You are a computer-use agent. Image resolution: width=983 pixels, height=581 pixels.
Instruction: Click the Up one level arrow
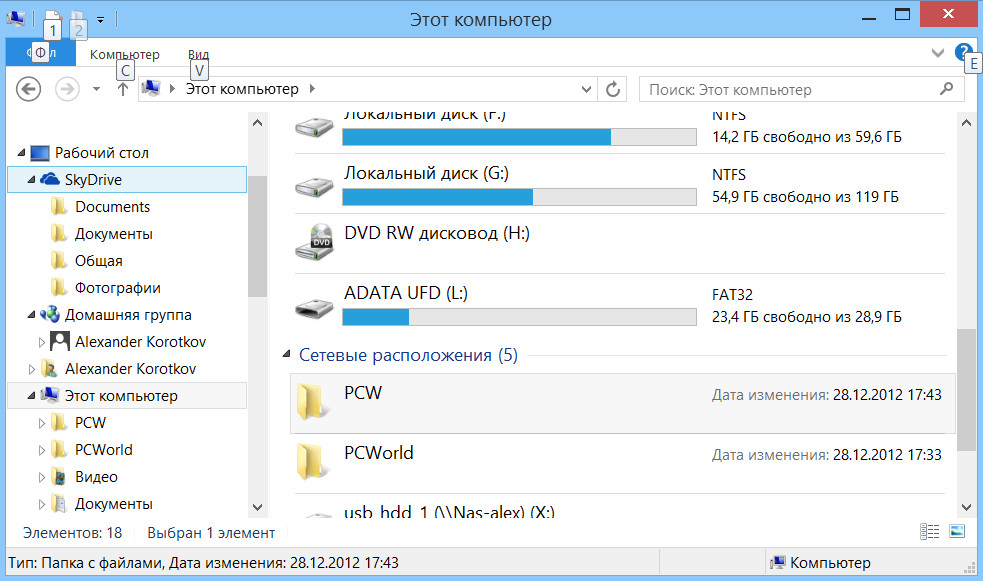[123, 89]
